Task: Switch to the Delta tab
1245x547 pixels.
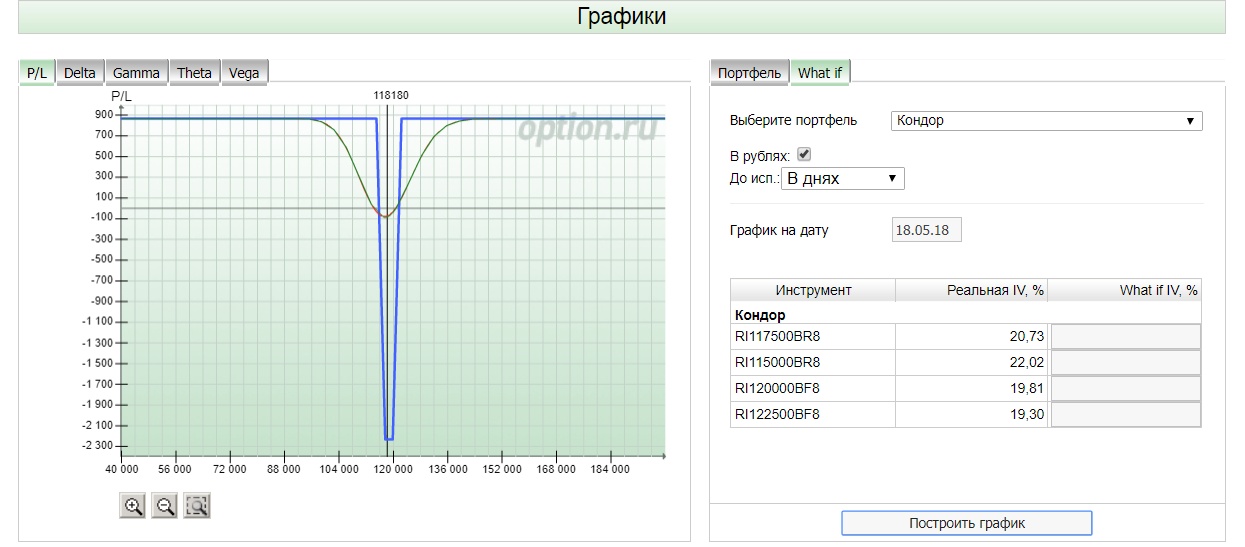Action: coord(80,72)
